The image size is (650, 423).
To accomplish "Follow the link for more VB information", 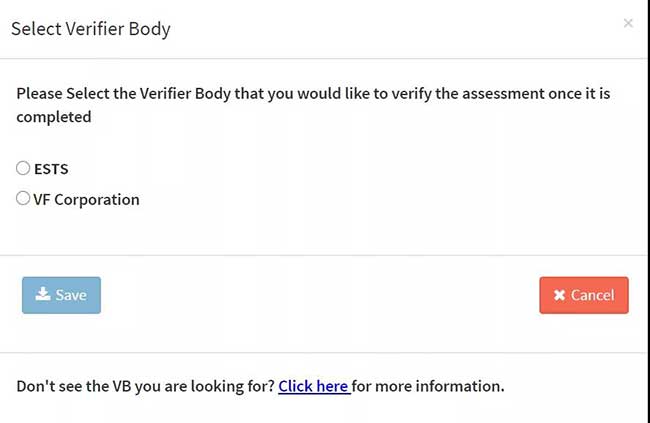I will tap(314, 386).
